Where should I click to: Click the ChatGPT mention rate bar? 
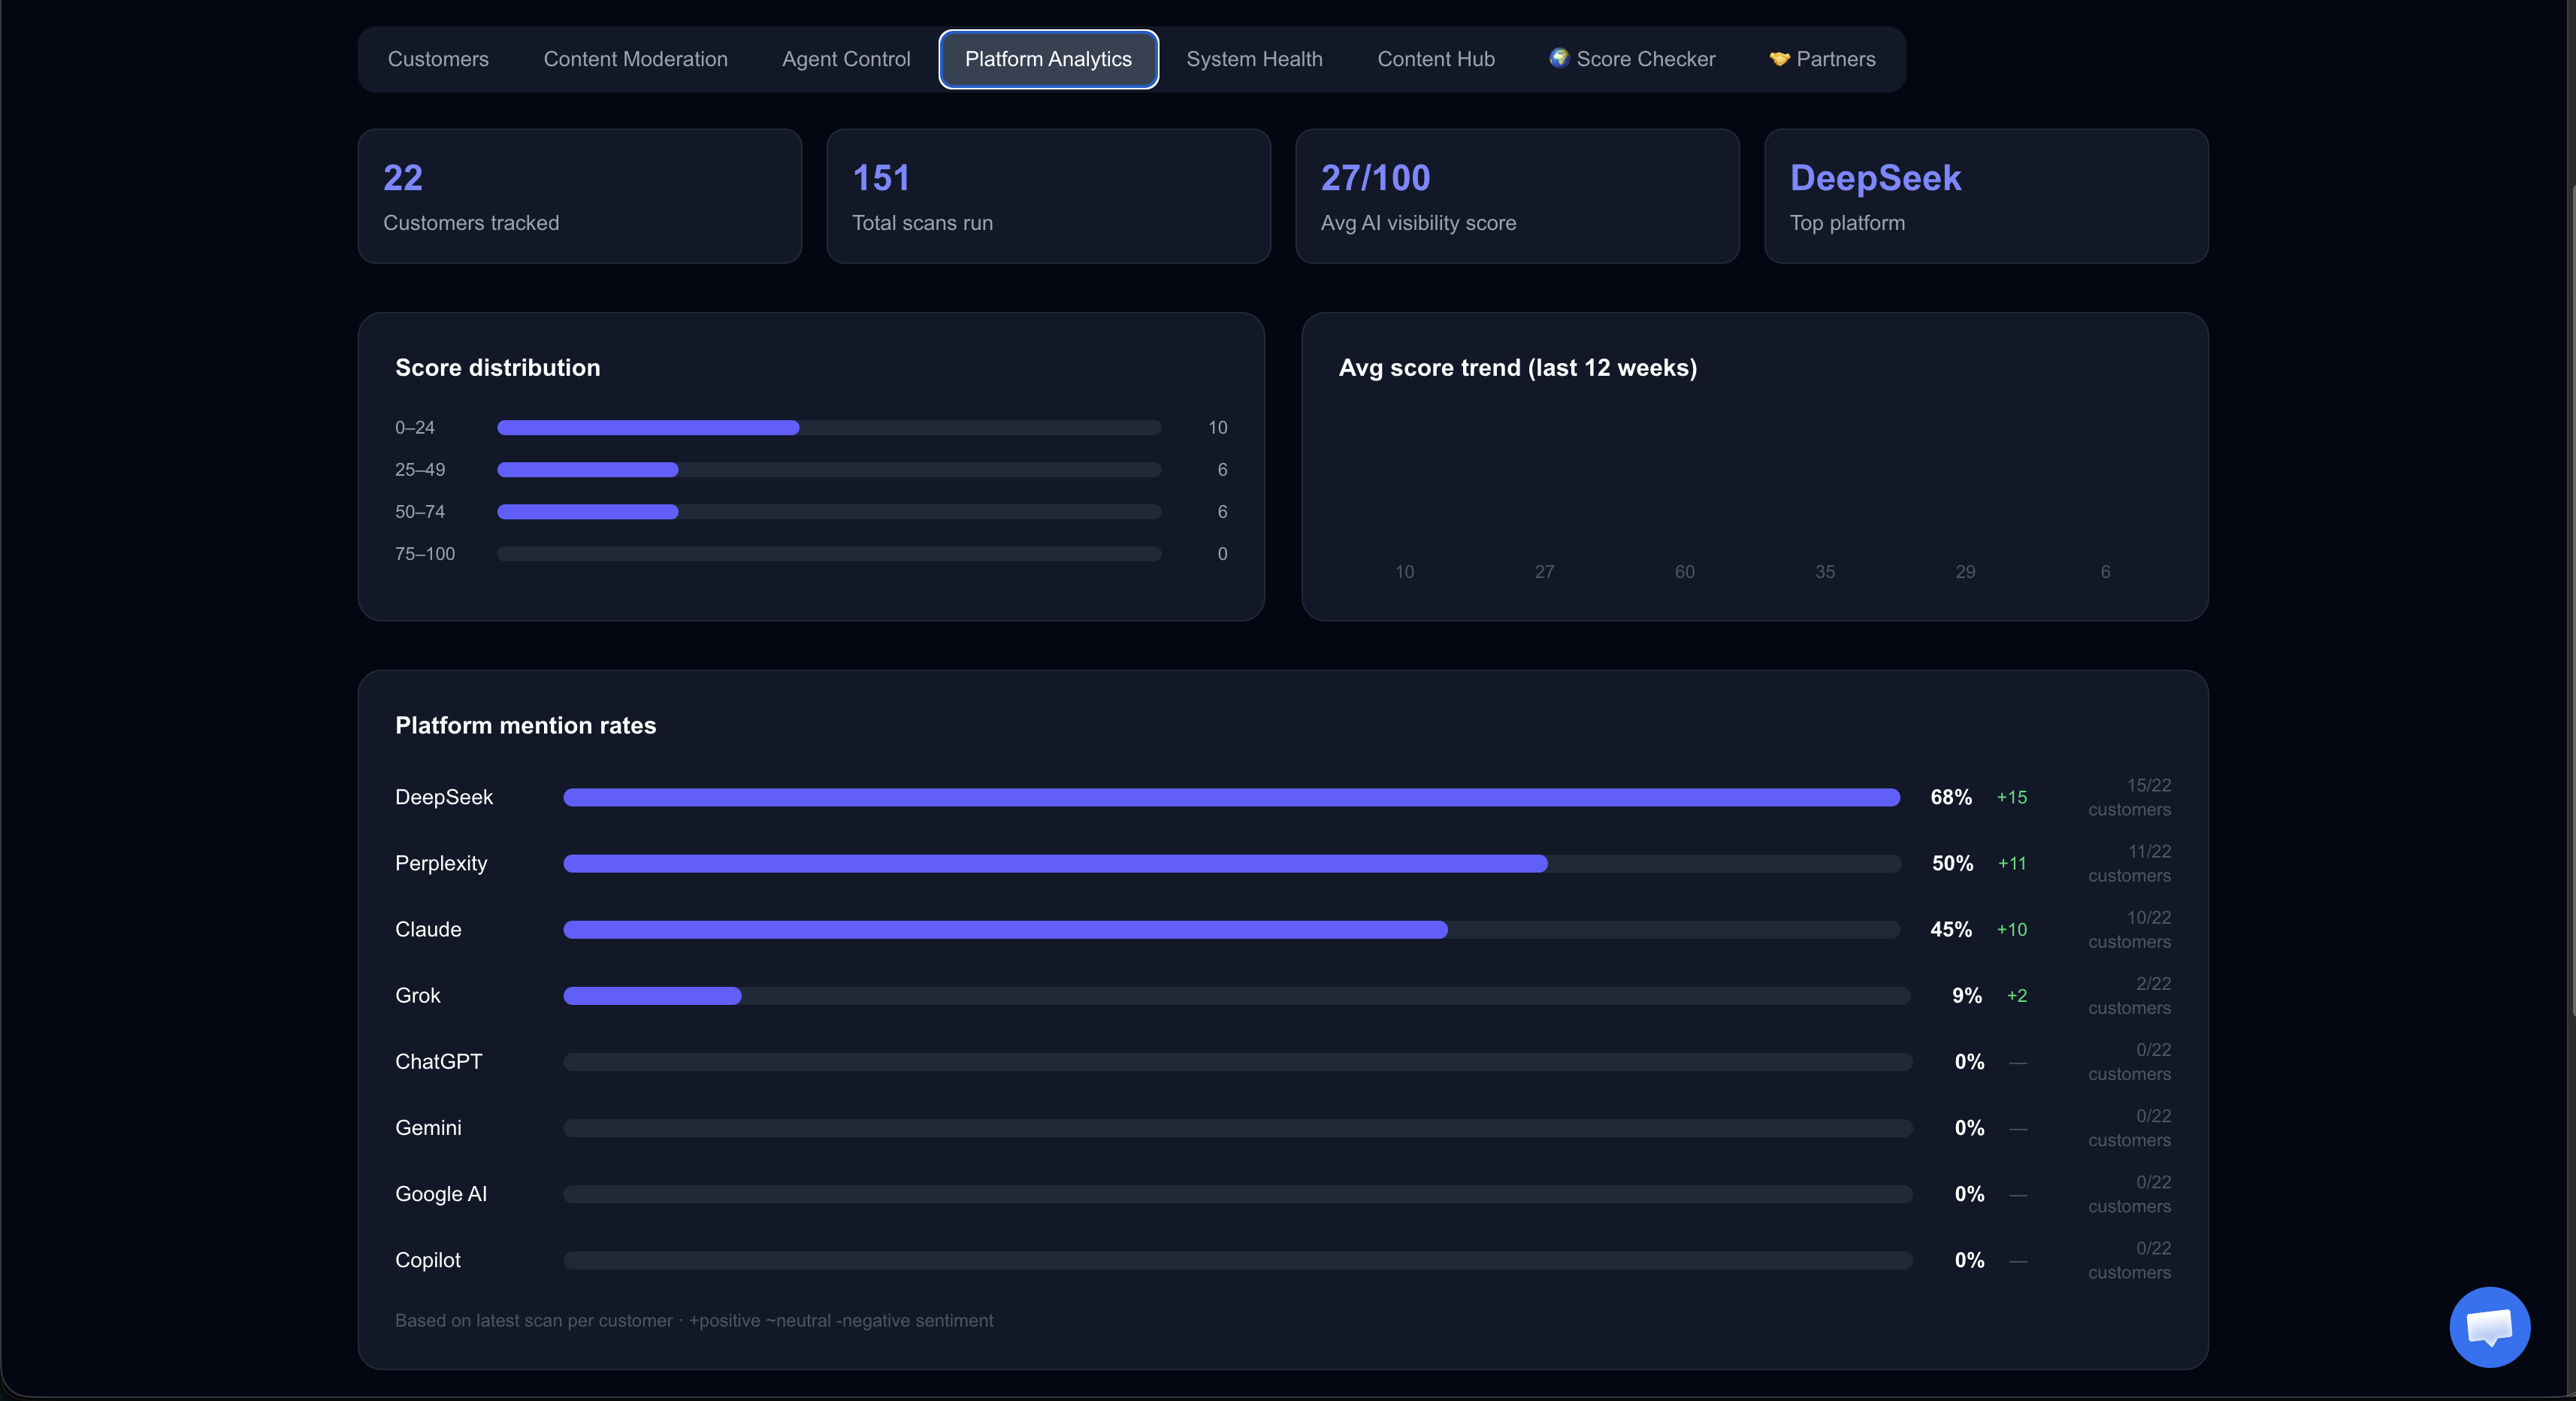point(1238,1062)
